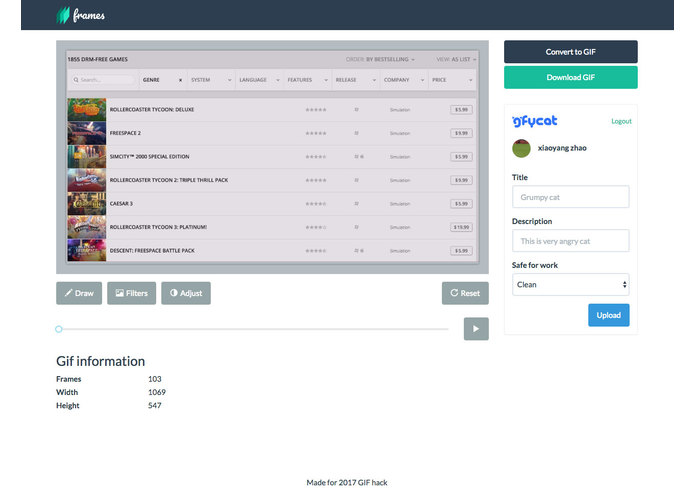Download the GIF file
The image size is (695, 494).
(x=570, y=78)
